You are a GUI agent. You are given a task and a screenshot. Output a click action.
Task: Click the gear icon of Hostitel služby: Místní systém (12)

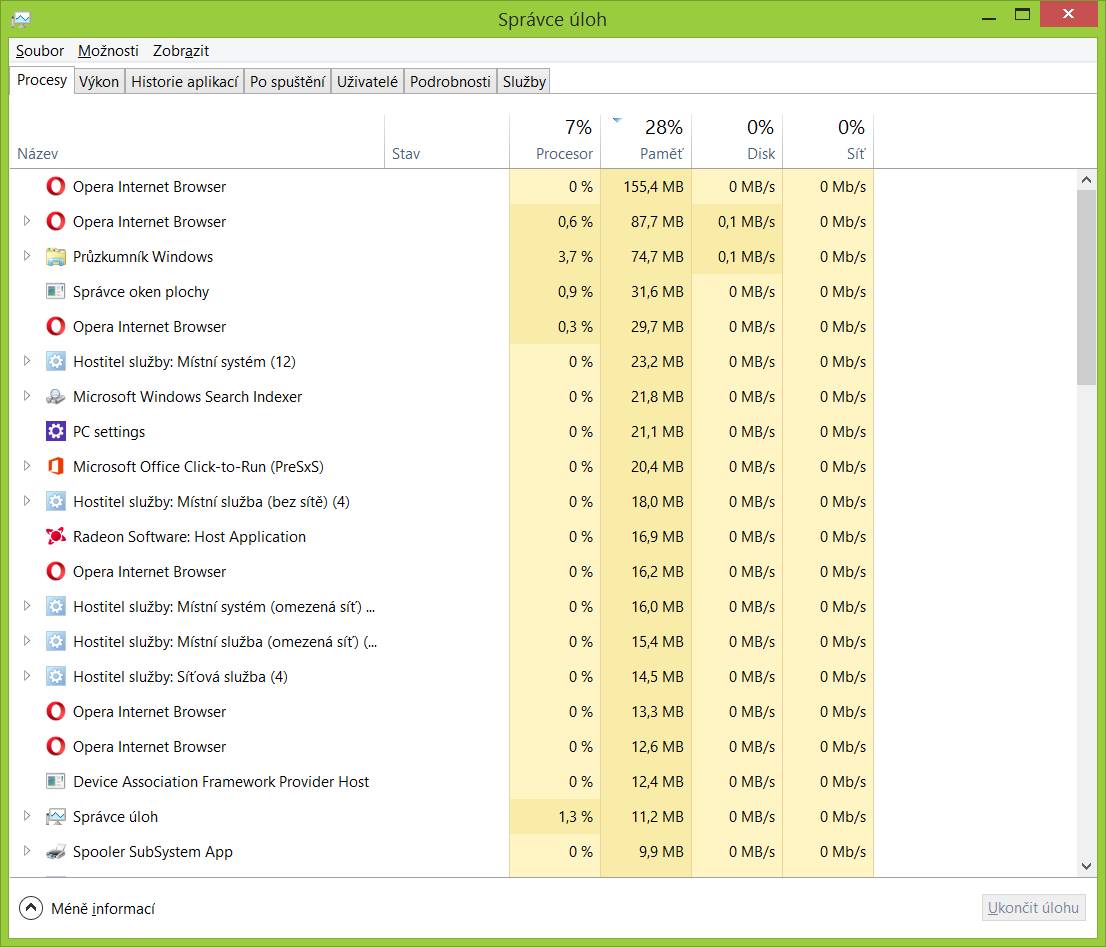click(x=56, y=362)
